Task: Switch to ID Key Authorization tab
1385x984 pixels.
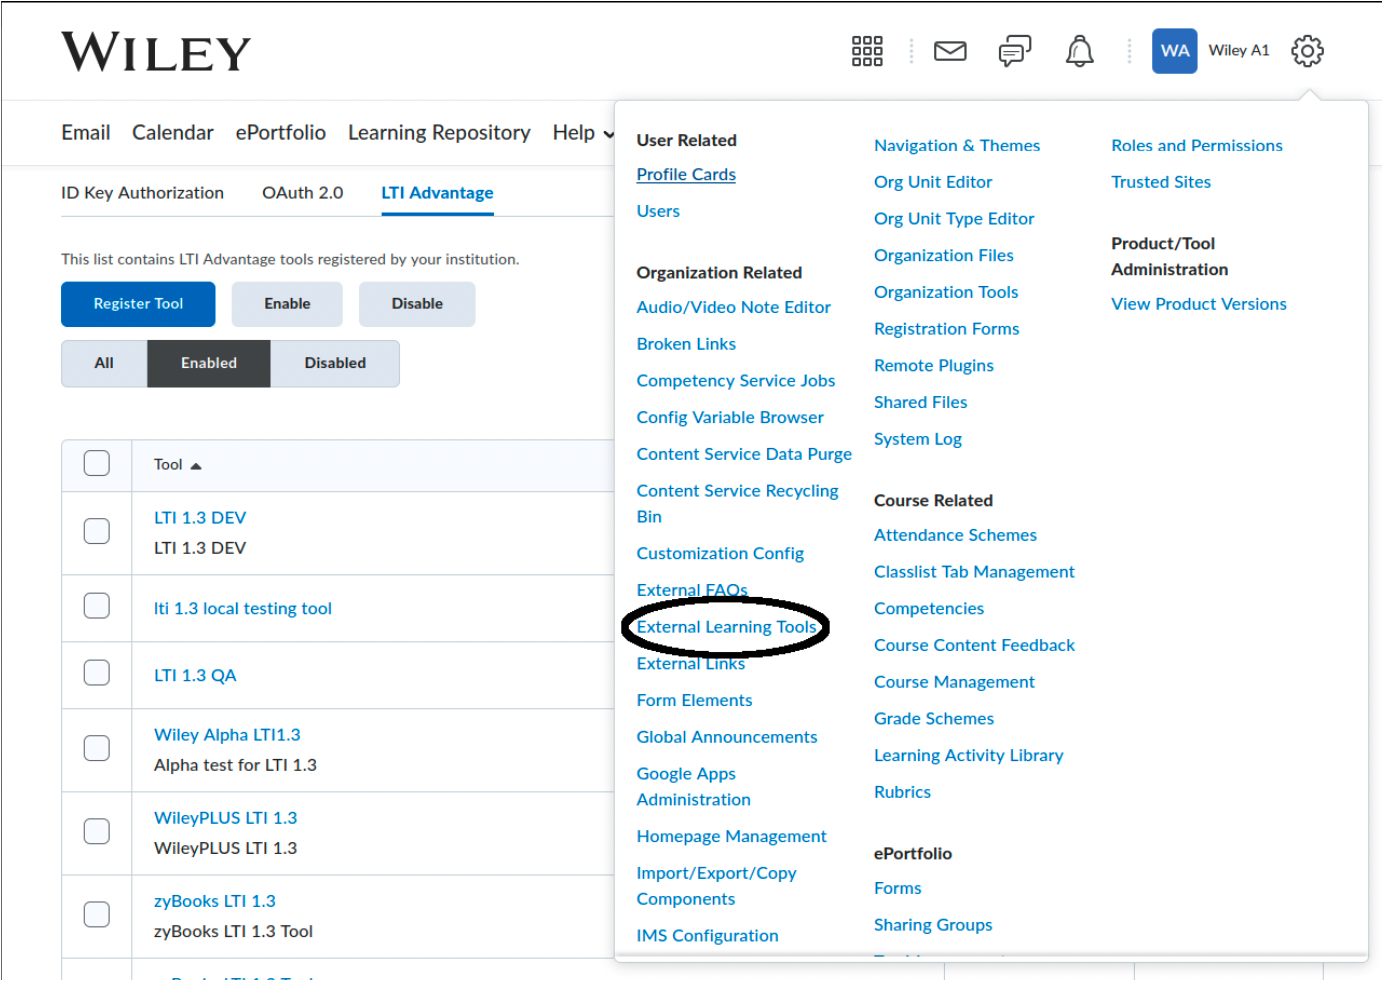Action: click(142, 193)
